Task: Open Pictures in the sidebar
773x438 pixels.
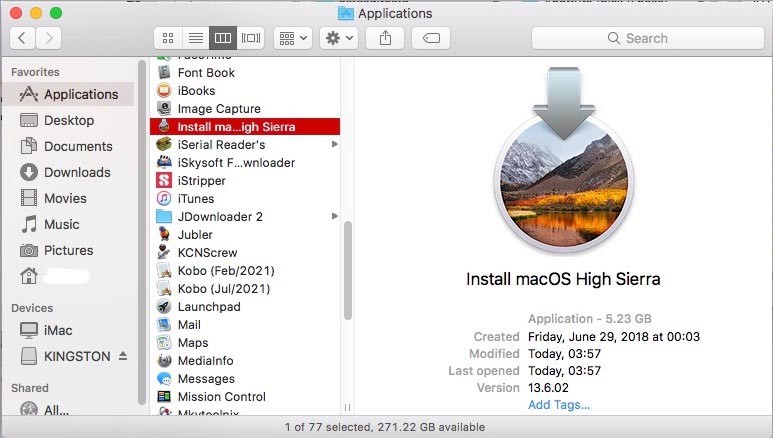Action: tap(69, 251)
